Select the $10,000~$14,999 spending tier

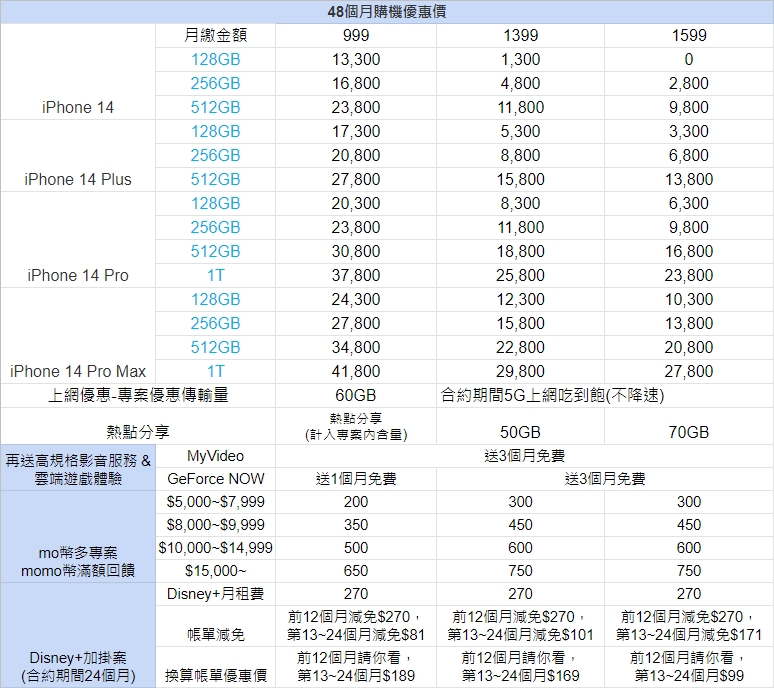pos(216,548)
